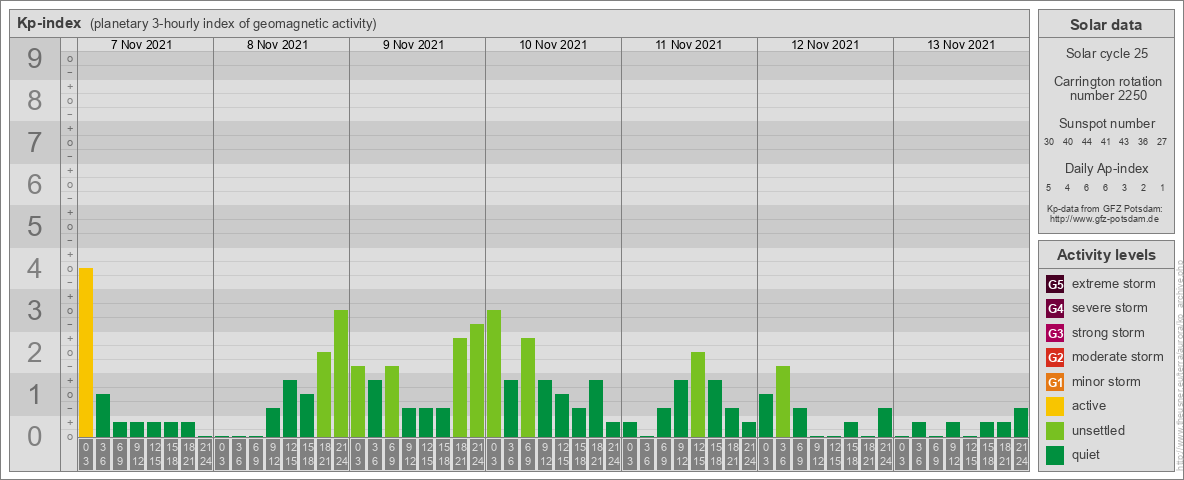
Task: Click the 12-15 hour label under 10 Nov 2021
Action: coord(562,455)
